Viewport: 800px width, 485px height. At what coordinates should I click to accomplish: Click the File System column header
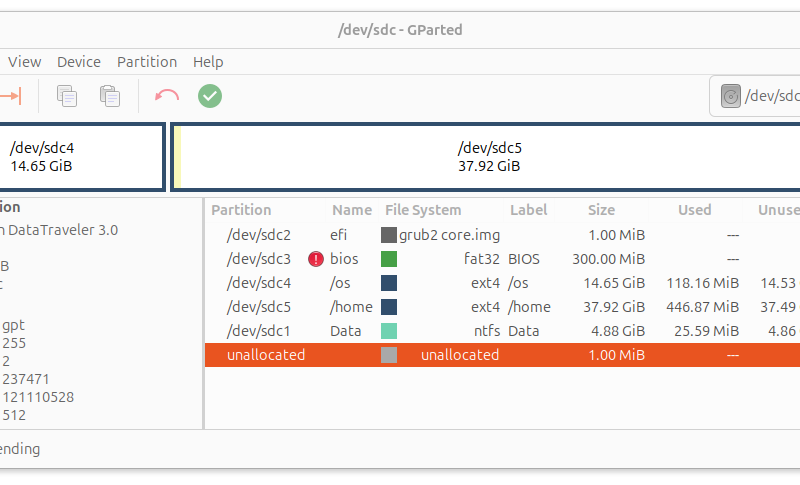(x=423, y=210)
